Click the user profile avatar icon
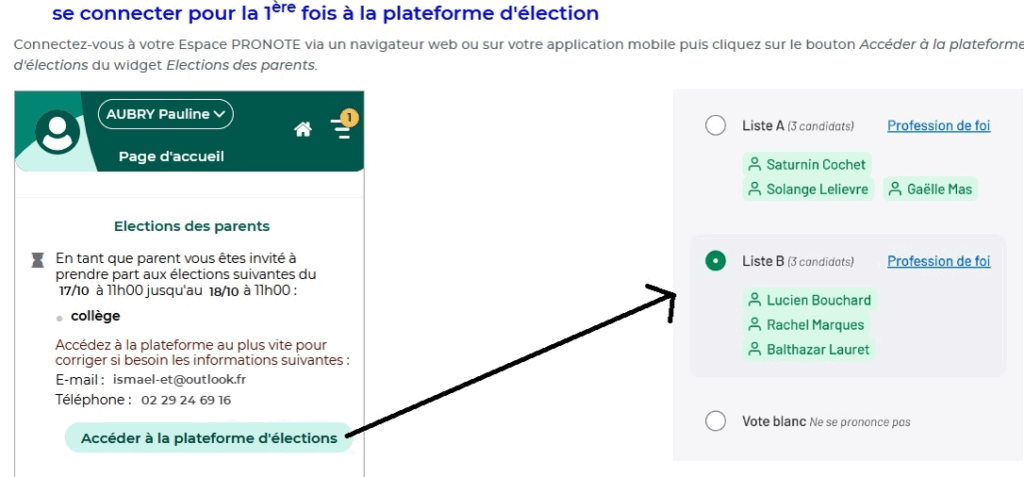The image size is (1024, 477). pyautogui.click(x=59, y=133)
